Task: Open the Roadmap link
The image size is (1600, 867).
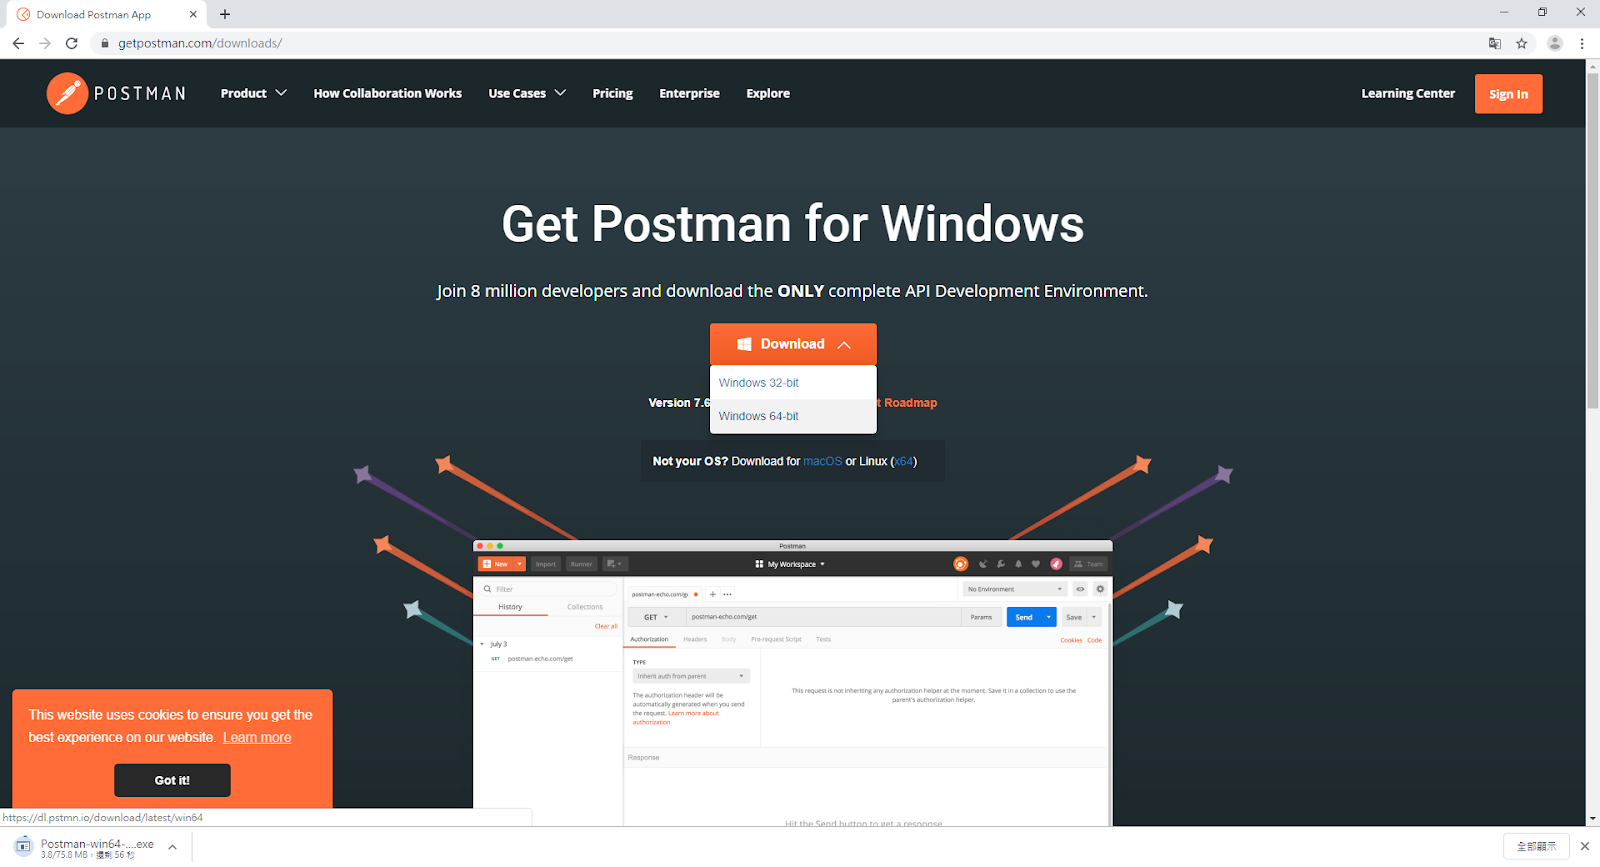Action: click(x=910, y=403)
